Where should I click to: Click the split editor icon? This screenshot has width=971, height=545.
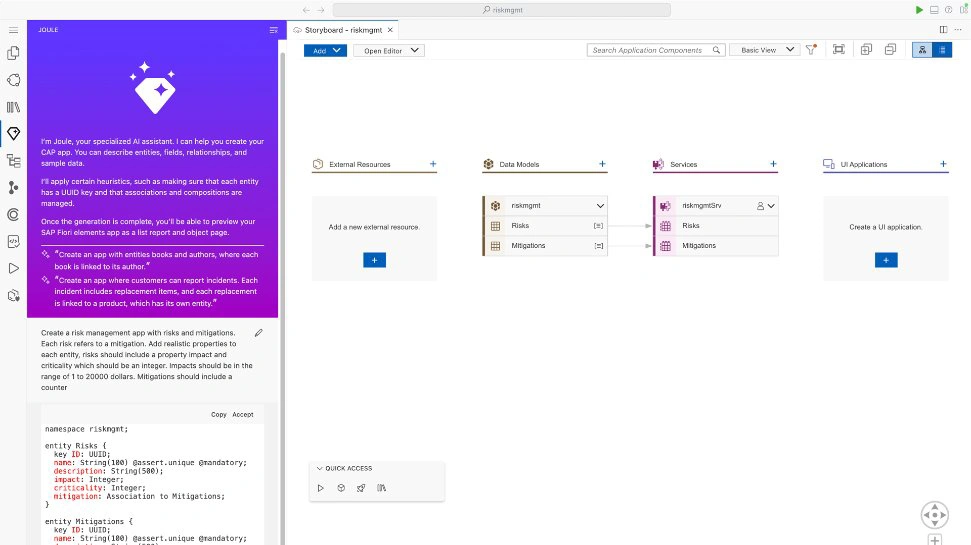(x=943, y=30)
